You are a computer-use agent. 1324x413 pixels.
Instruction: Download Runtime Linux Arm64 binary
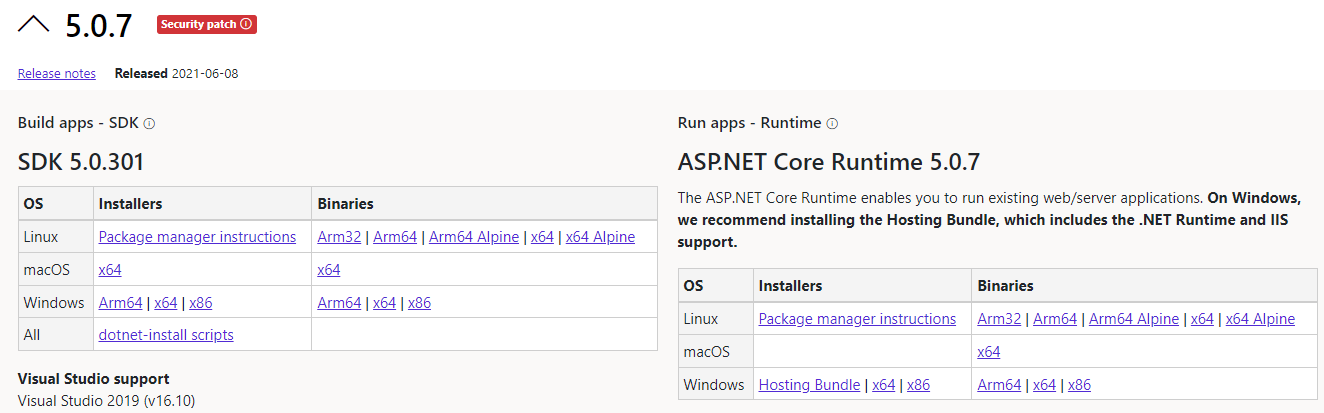(1055, 319)
